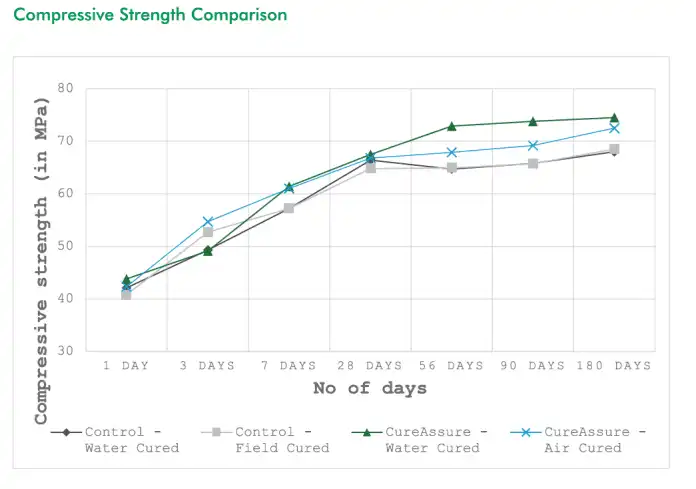Click the "No of days" axis title

tap(369, 388)
